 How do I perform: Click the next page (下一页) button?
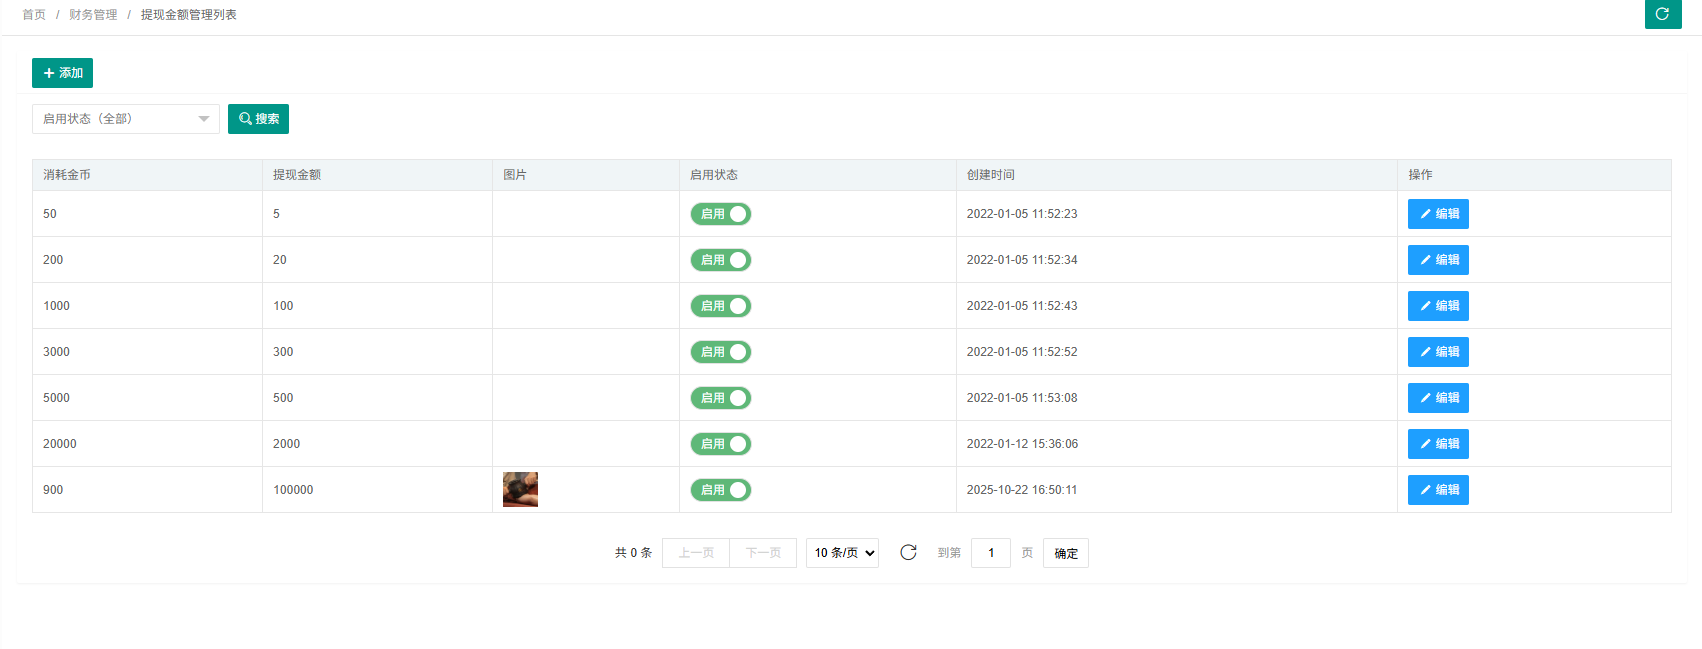(763, 553)
